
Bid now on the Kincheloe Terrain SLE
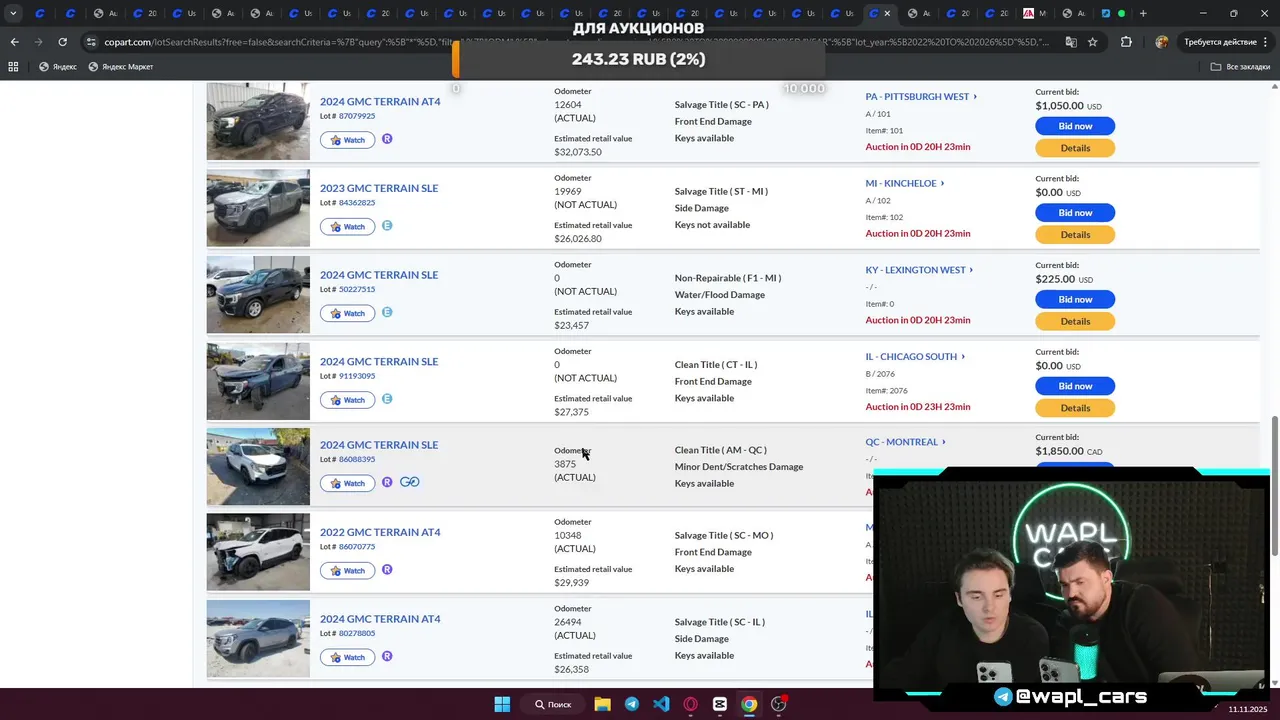pyautogui.click(x=1075, y=213)
